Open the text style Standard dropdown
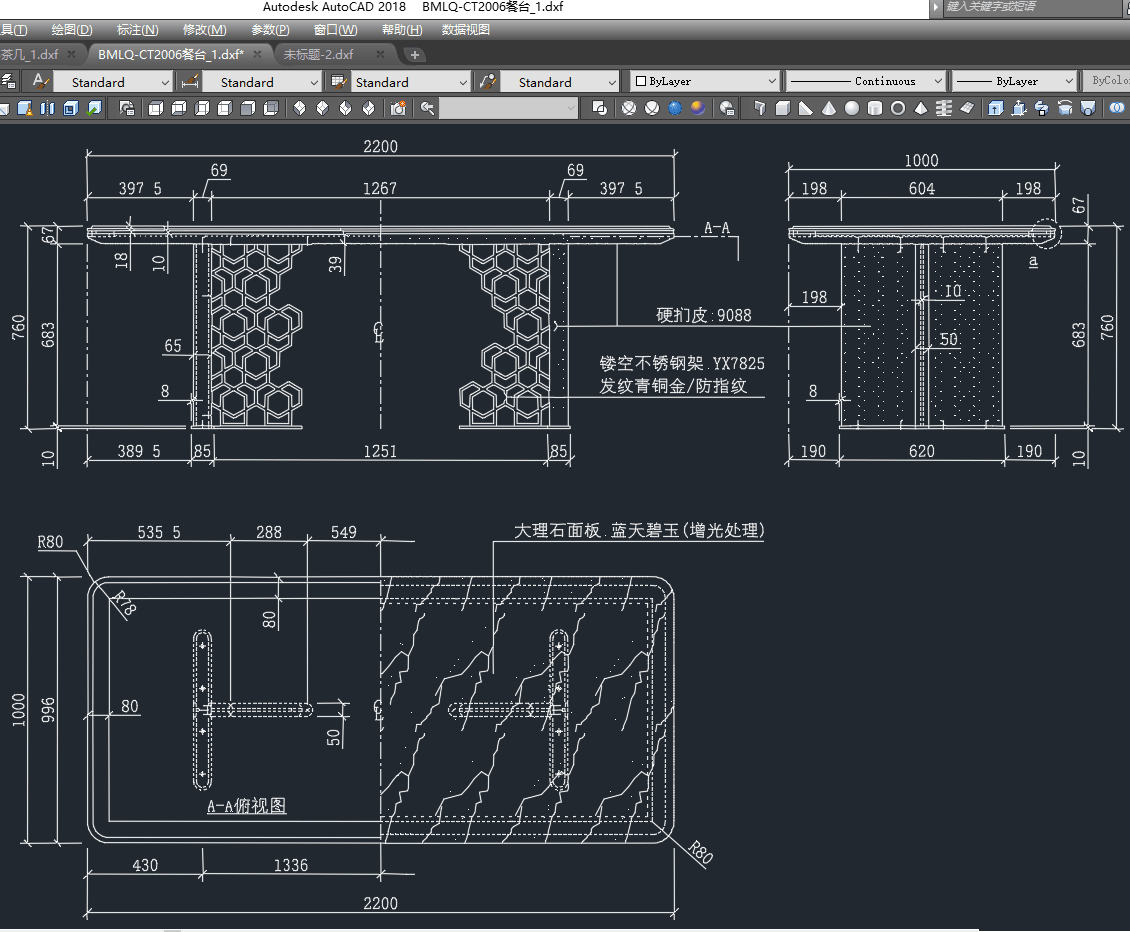The width and height of the screenshot is (1130, 932). pos(112,82)
